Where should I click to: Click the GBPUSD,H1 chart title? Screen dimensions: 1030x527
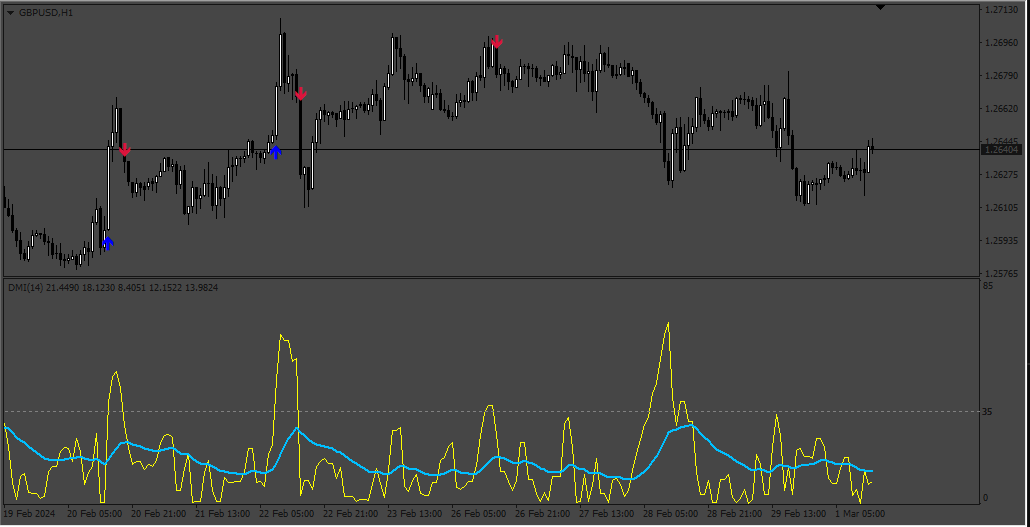tap(45, 12)
